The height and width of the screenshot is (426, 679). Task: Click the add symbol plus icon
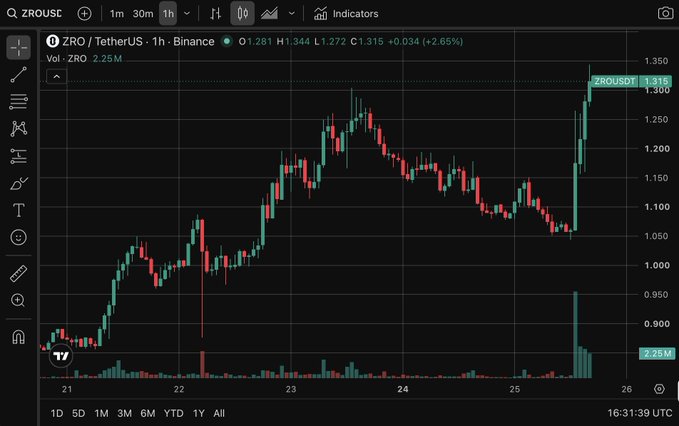pos(84,13)
